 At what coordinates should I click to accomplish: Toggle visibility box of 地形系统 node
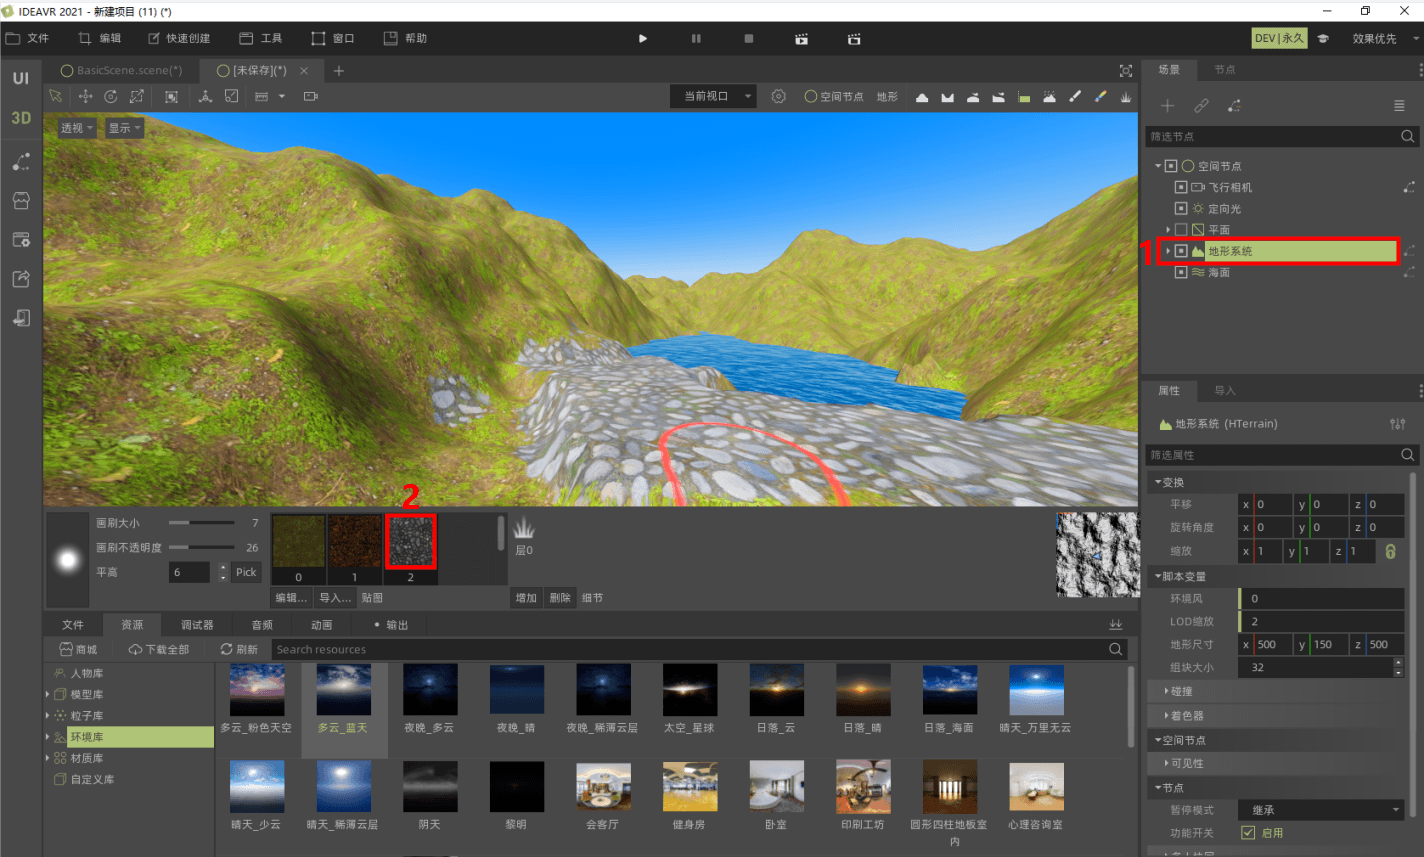[x=1180, y=251]
